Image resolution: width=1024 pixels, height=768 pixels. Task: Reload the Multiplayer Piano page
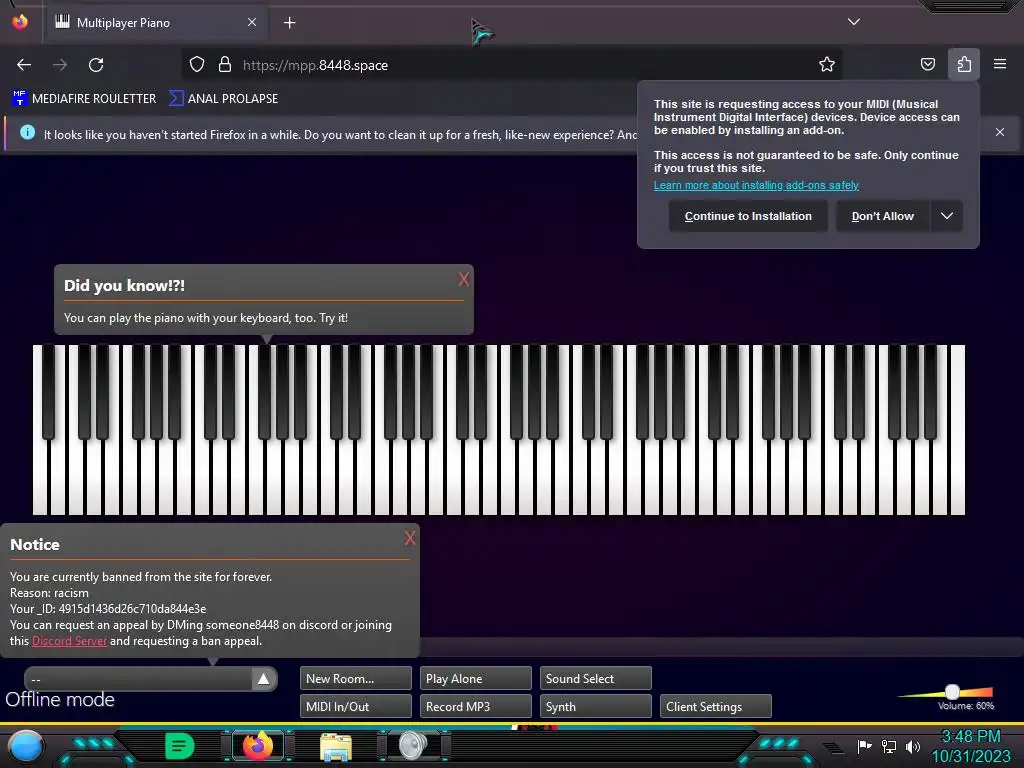pos(96,65)
